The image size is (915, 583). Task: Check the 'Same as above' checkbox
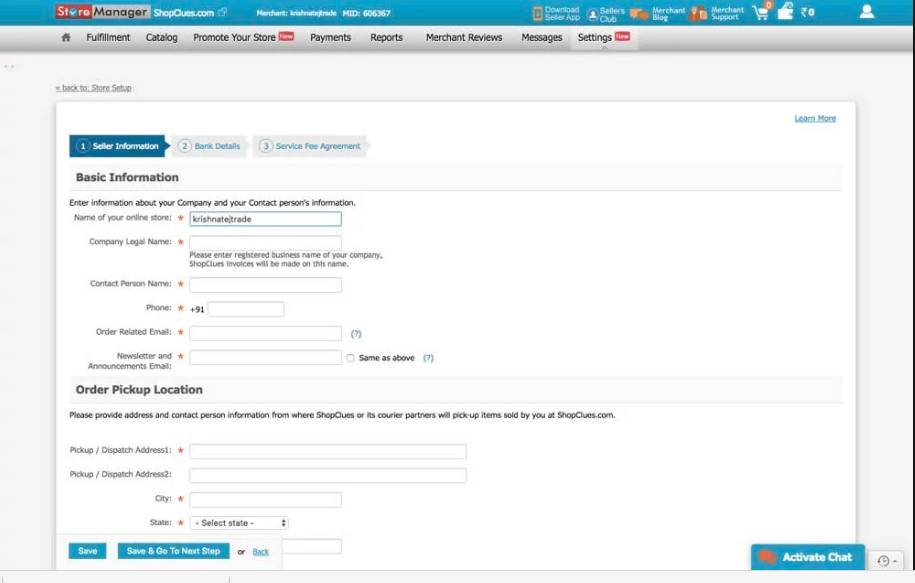[x=350, y=358]
